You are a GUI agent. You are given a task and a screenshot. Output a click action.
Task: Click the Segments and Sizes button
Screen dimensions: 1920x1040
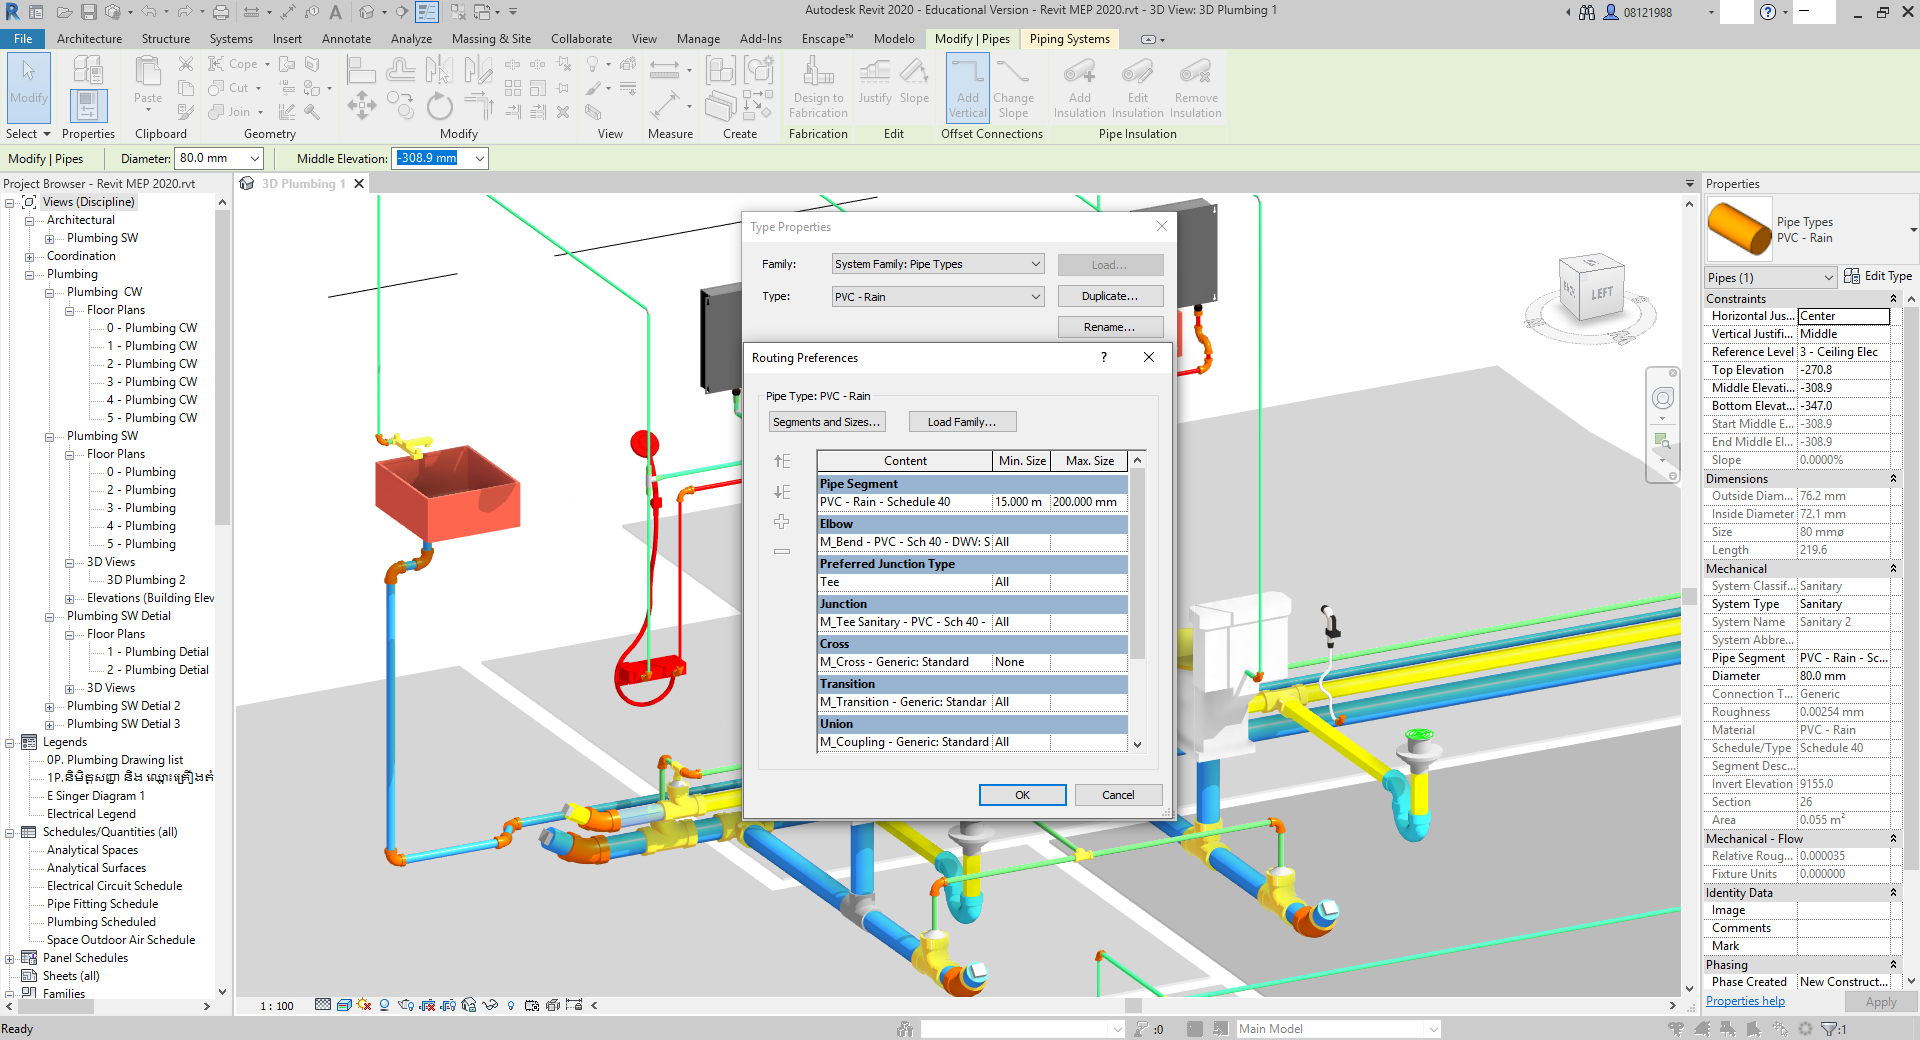click(x=826, y=422)
